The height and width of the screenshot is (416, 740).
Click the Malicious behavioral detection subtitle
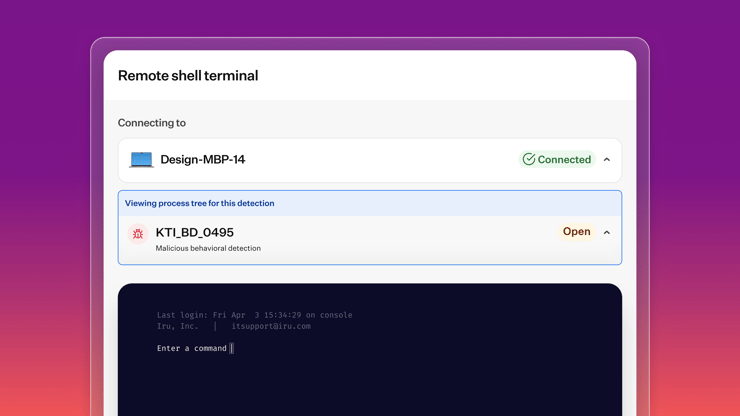(x=208, y=248)
